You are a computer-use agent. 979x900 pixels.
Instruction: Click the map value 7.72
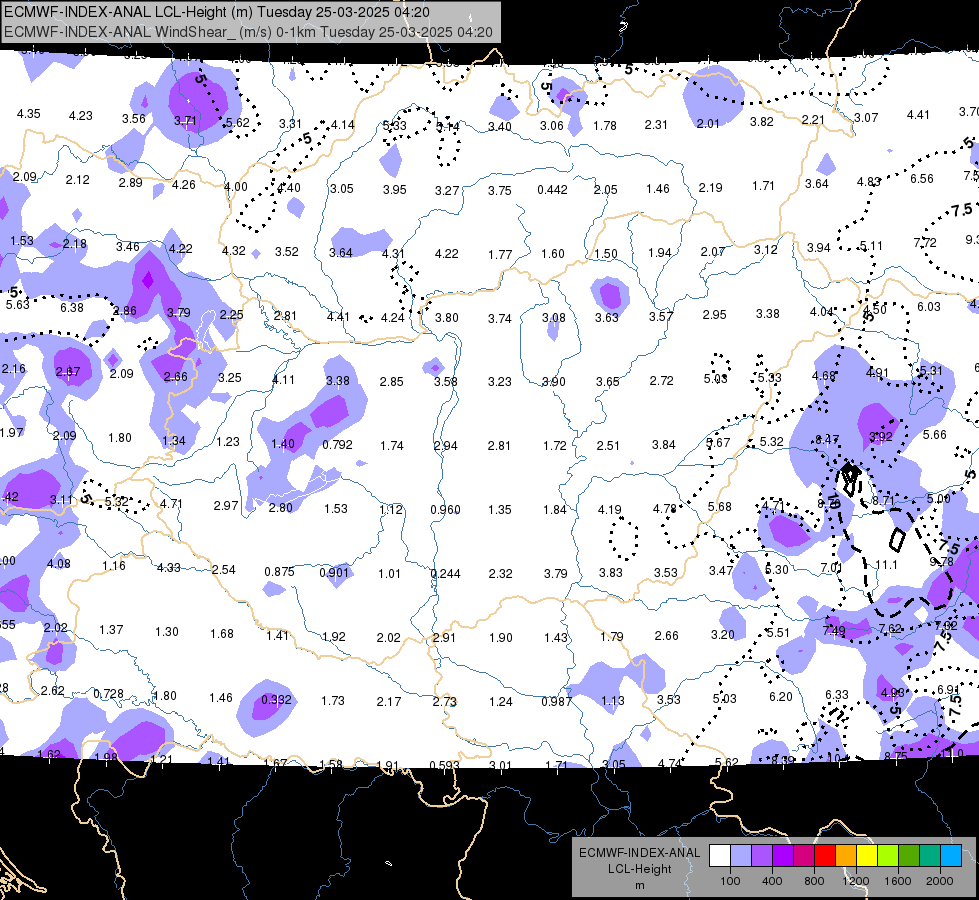(x=925, y=242)
